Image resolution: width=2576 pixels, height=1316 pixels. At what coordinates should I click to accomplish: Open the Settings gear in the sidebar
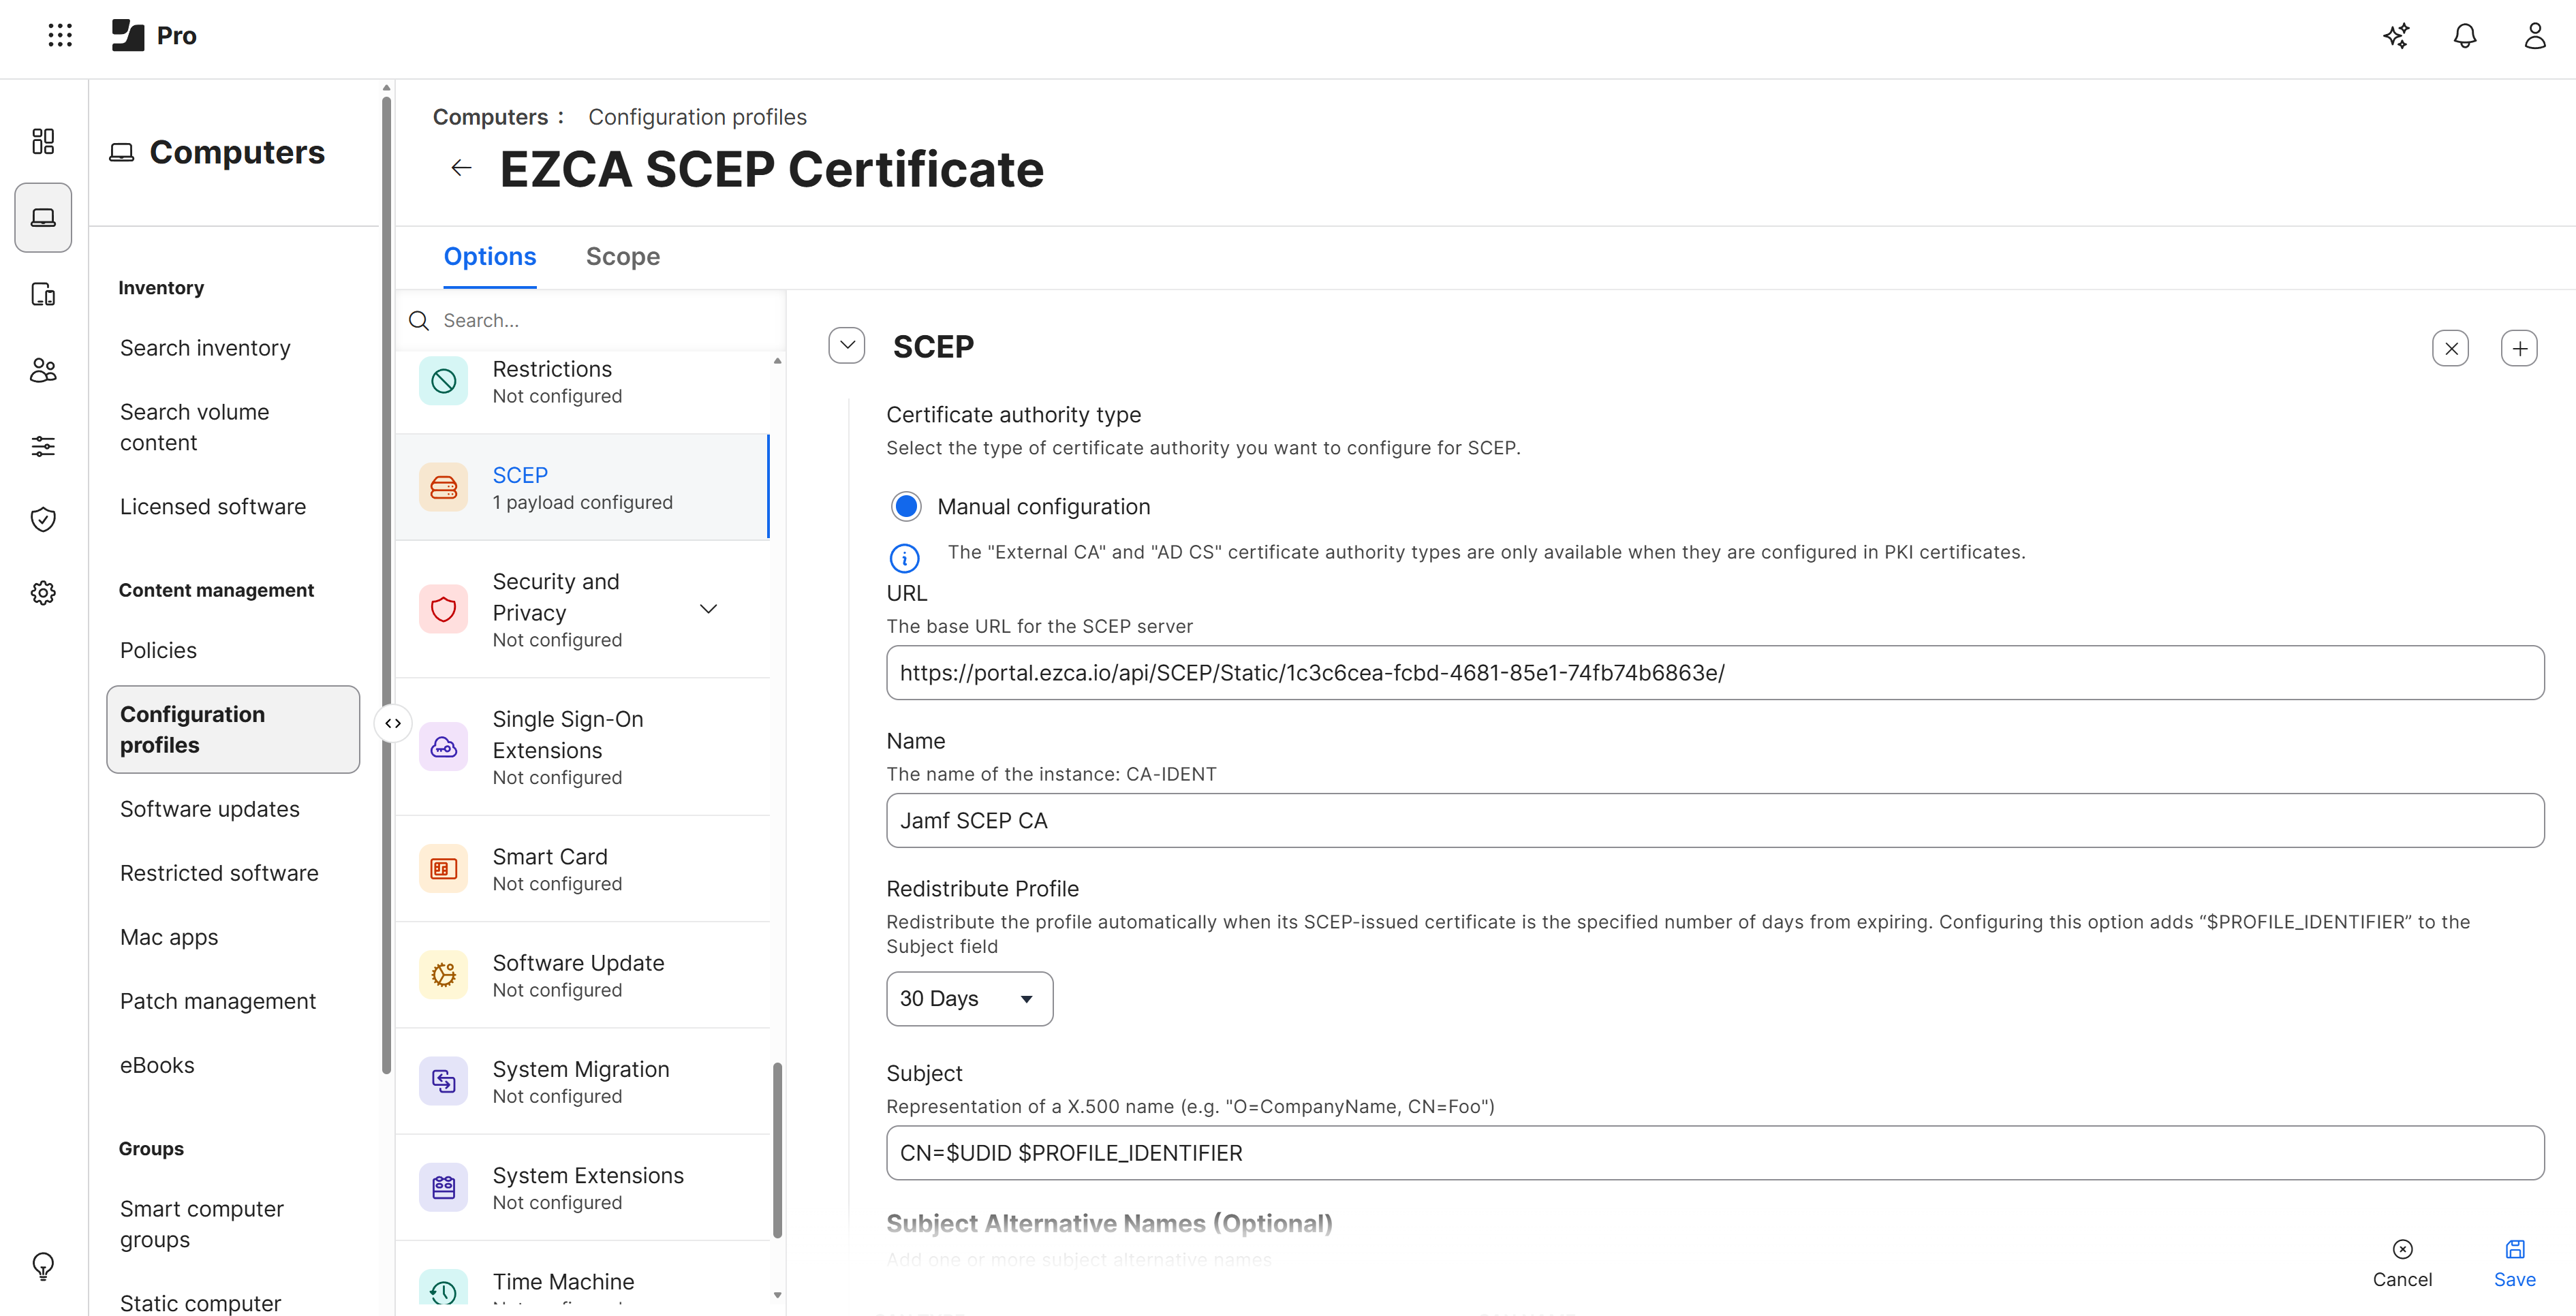pos(42,592)
